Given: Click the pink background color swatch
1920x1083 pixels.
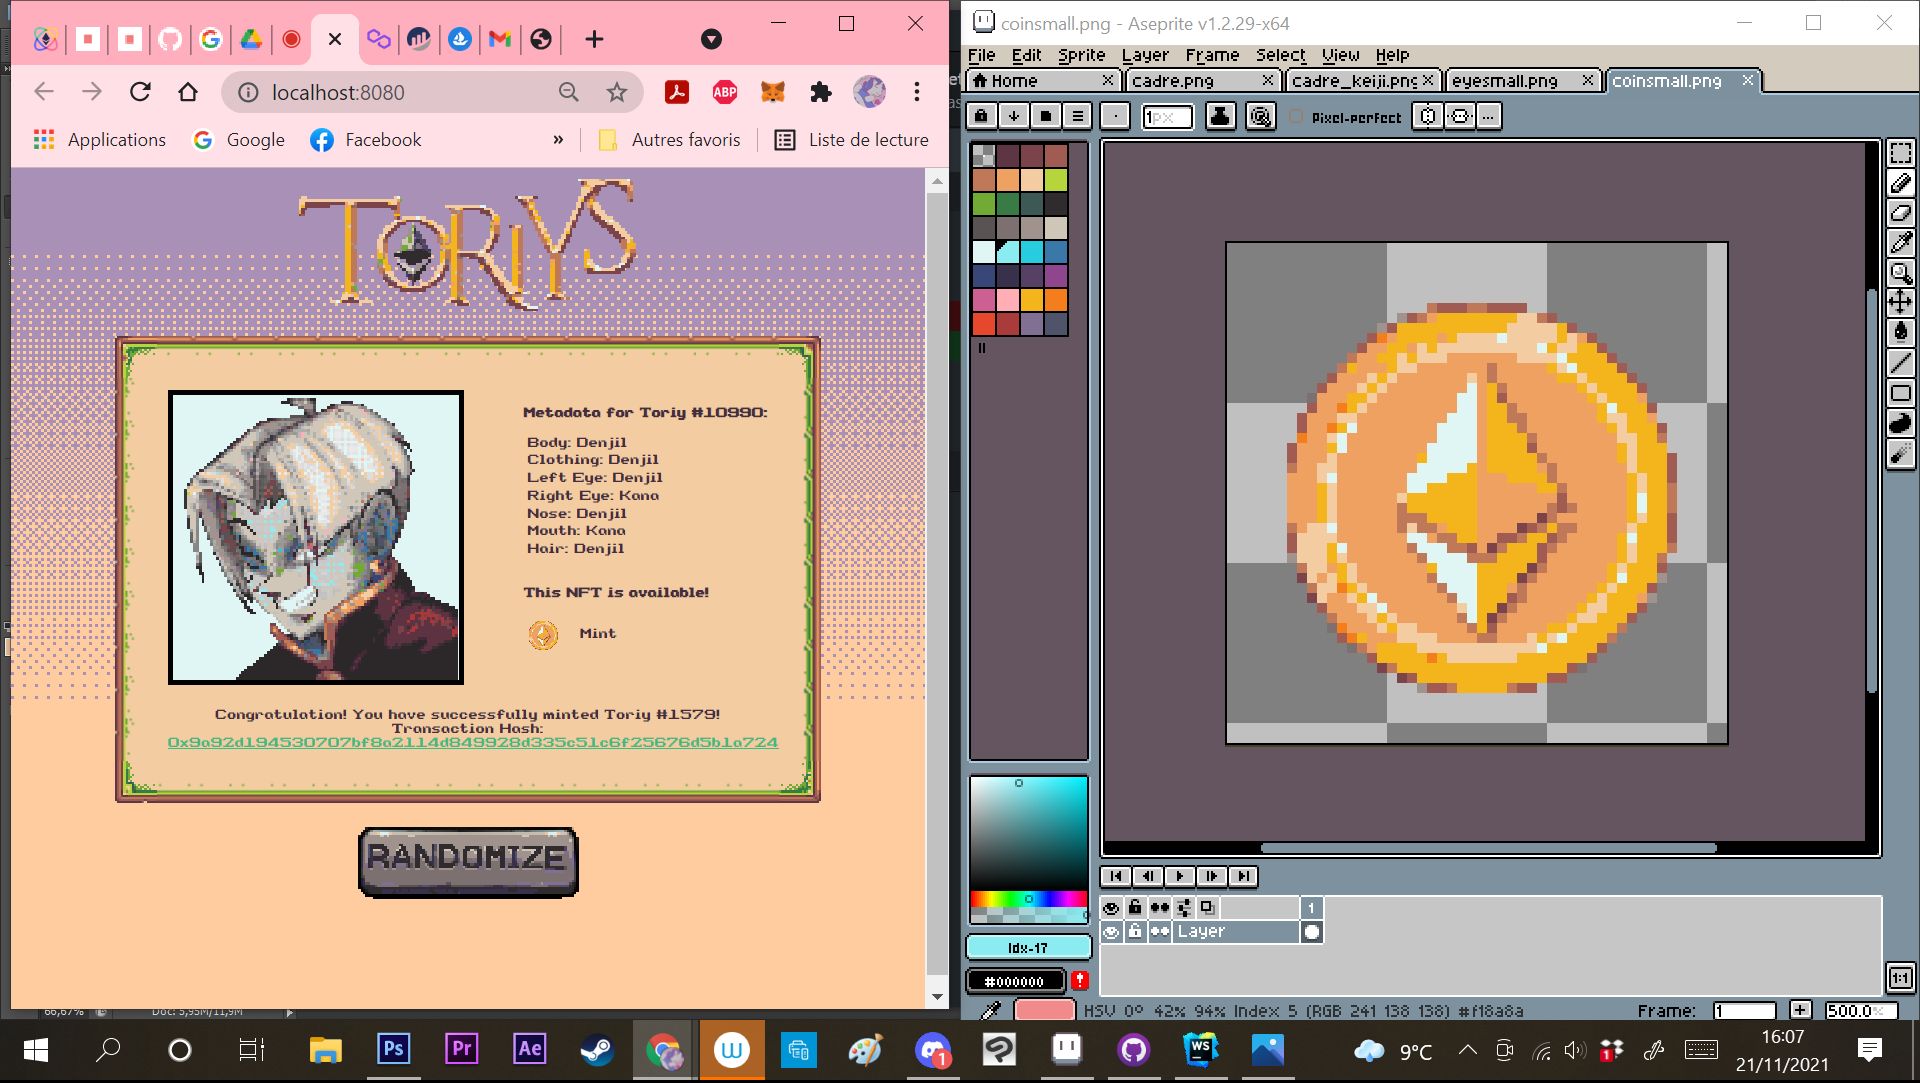Looking at the screenshot, I should click(x=1043, y=1010).
